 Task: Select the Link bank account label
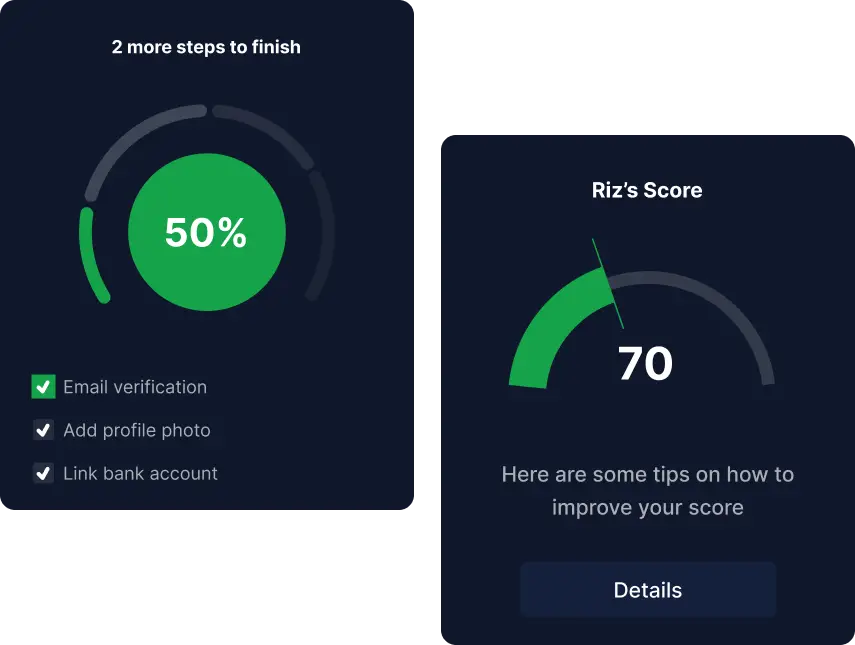(x=140, y=473)
